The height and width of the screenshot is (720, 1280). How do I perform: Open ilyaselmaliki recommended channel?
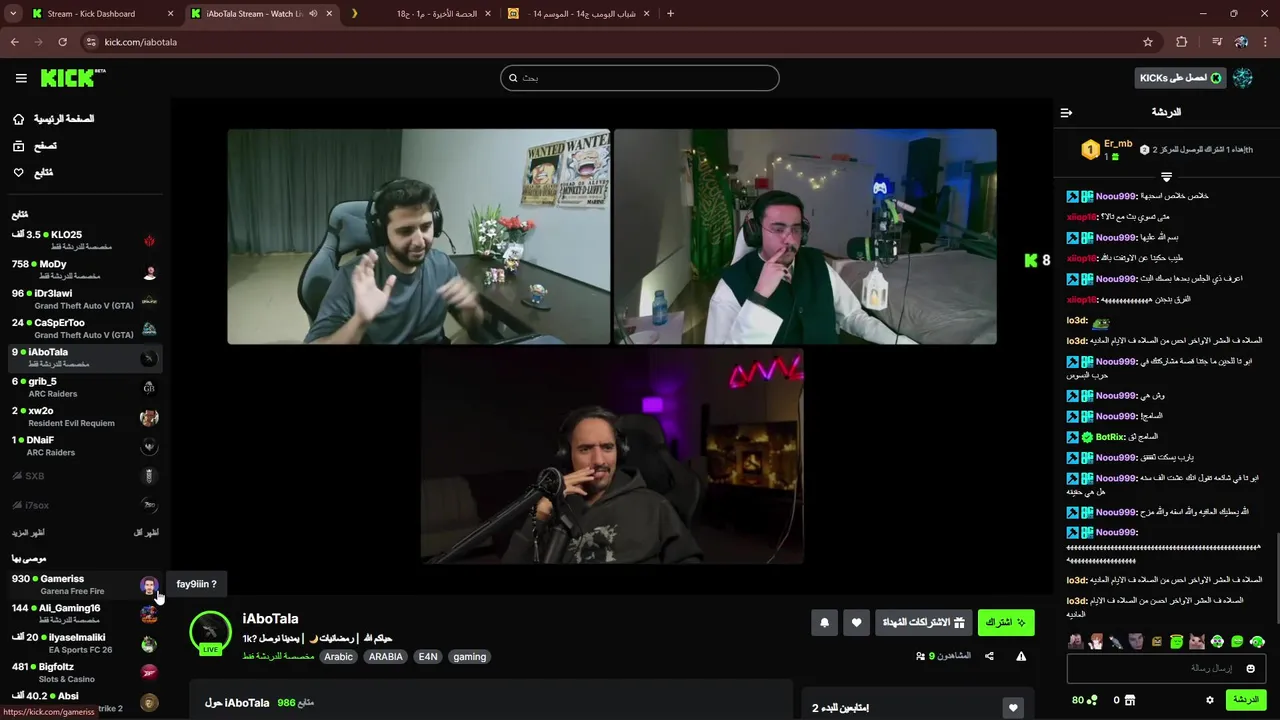click(x=84, y=643)
